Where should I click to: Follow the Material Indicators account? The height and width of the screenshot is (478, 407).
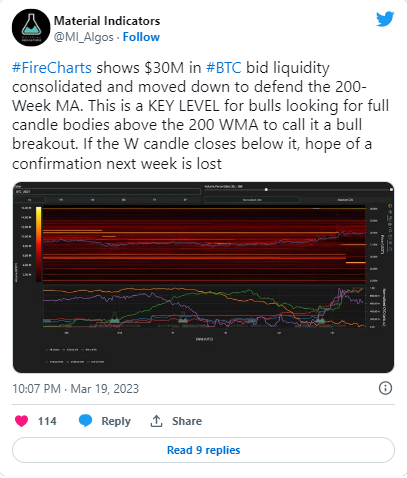pos(141,37)
